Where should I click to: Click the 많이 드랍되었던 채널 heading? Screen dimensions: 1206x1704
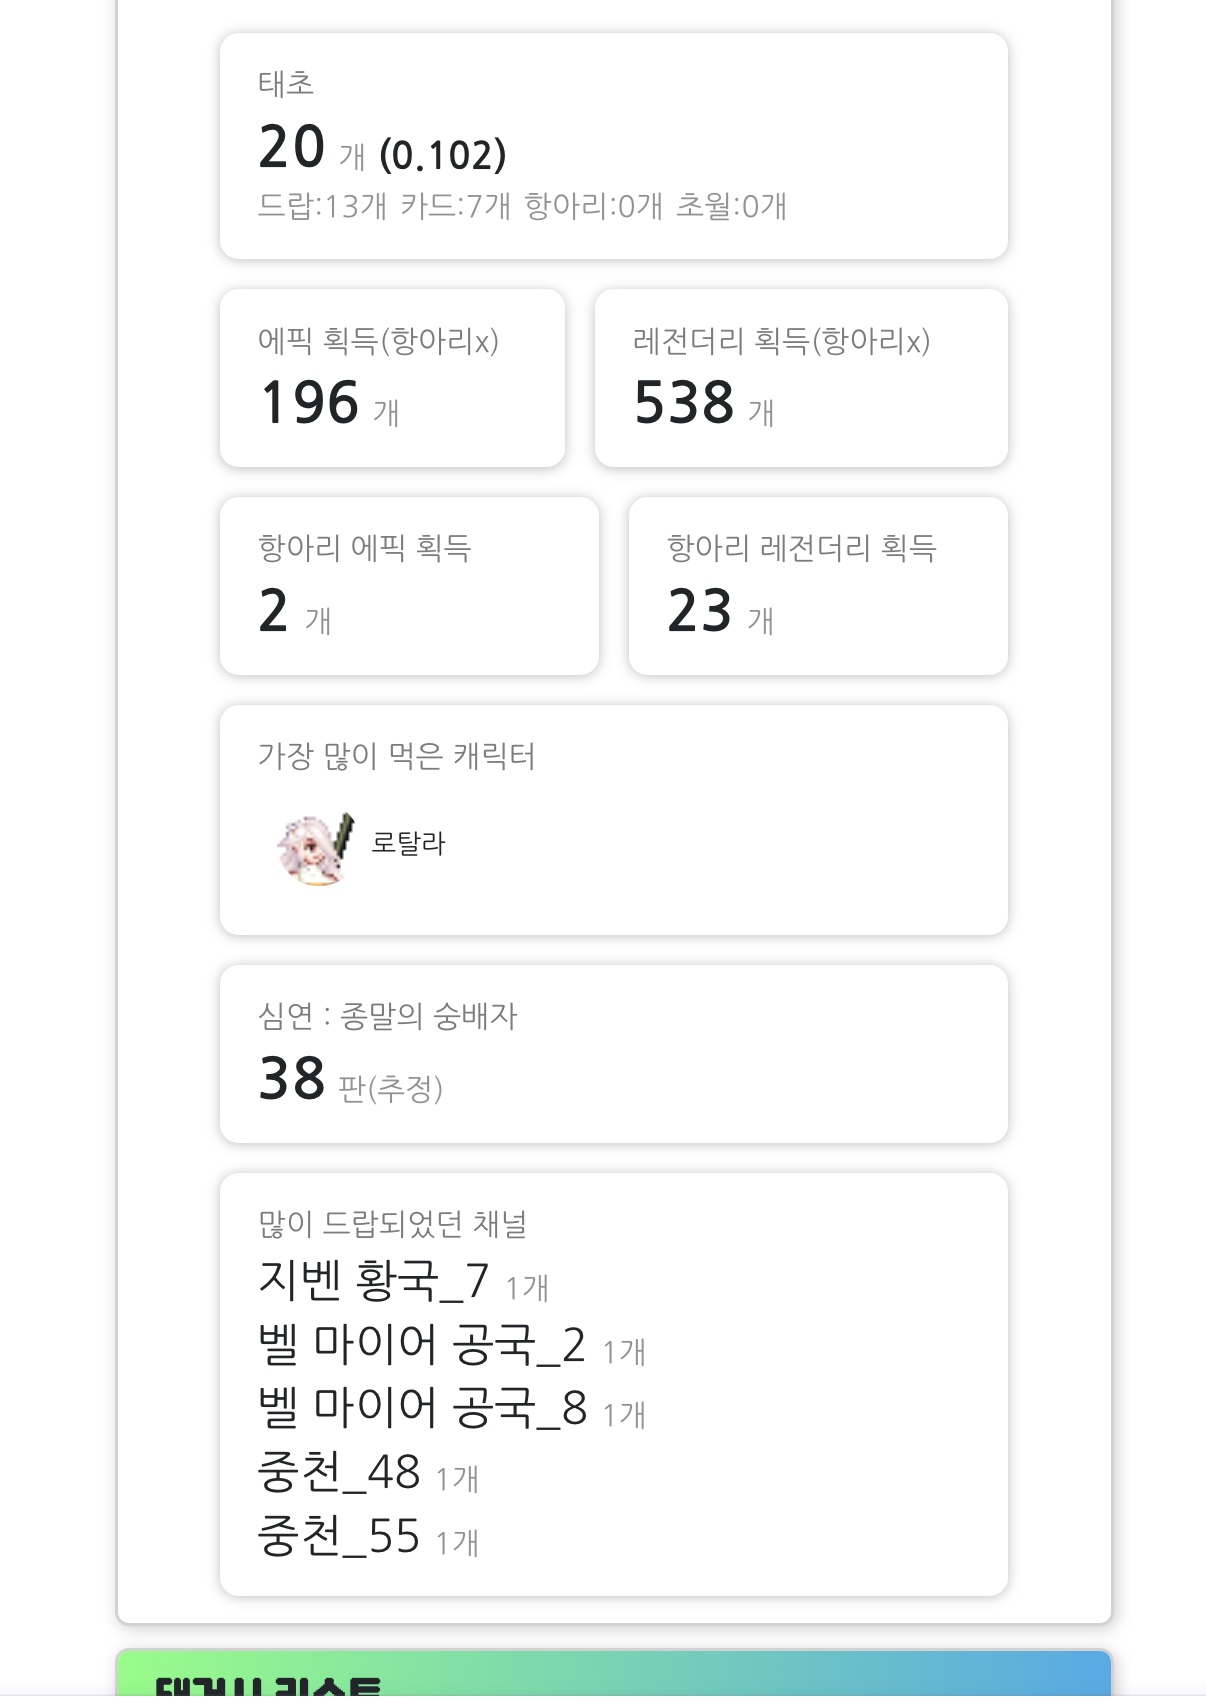click(x=392, y=1223)
